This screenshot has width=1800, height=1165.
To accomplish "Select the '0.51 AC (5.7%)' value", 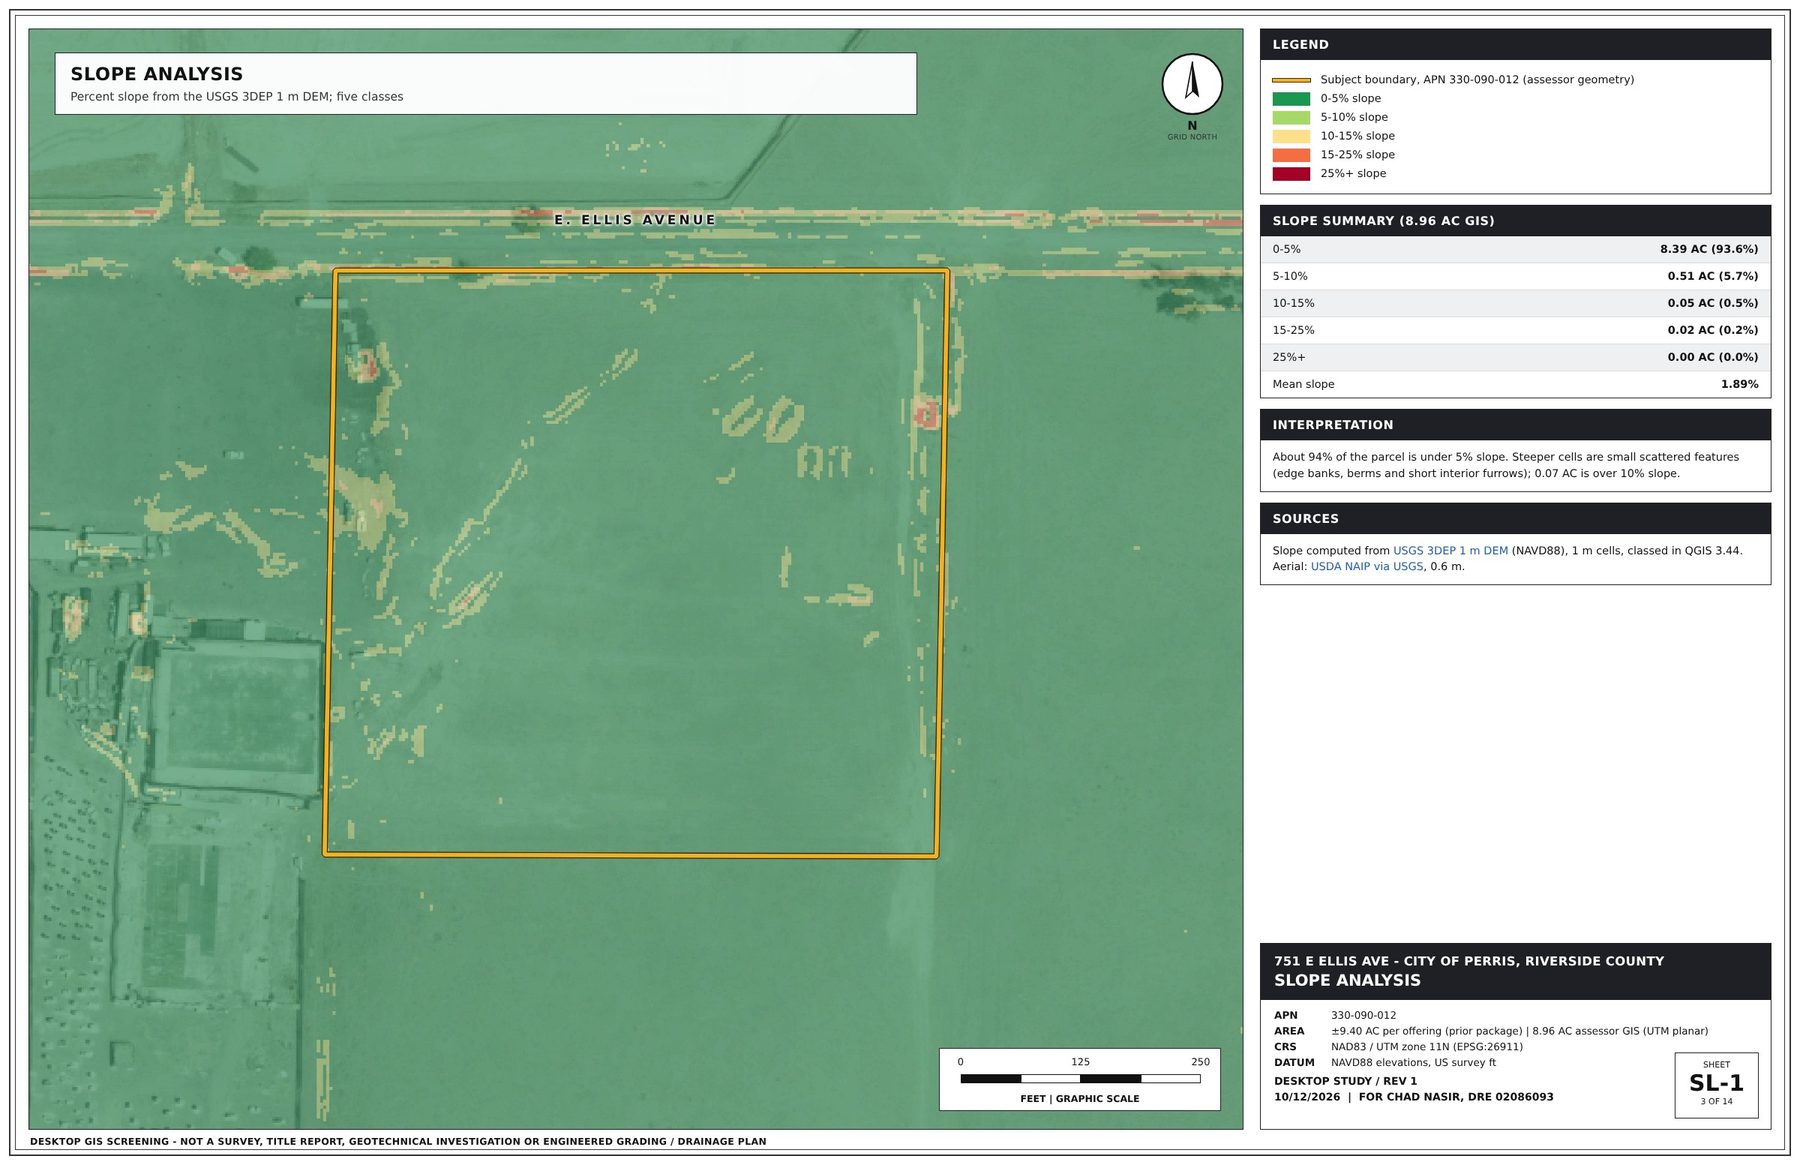I will click(1712, 276).
